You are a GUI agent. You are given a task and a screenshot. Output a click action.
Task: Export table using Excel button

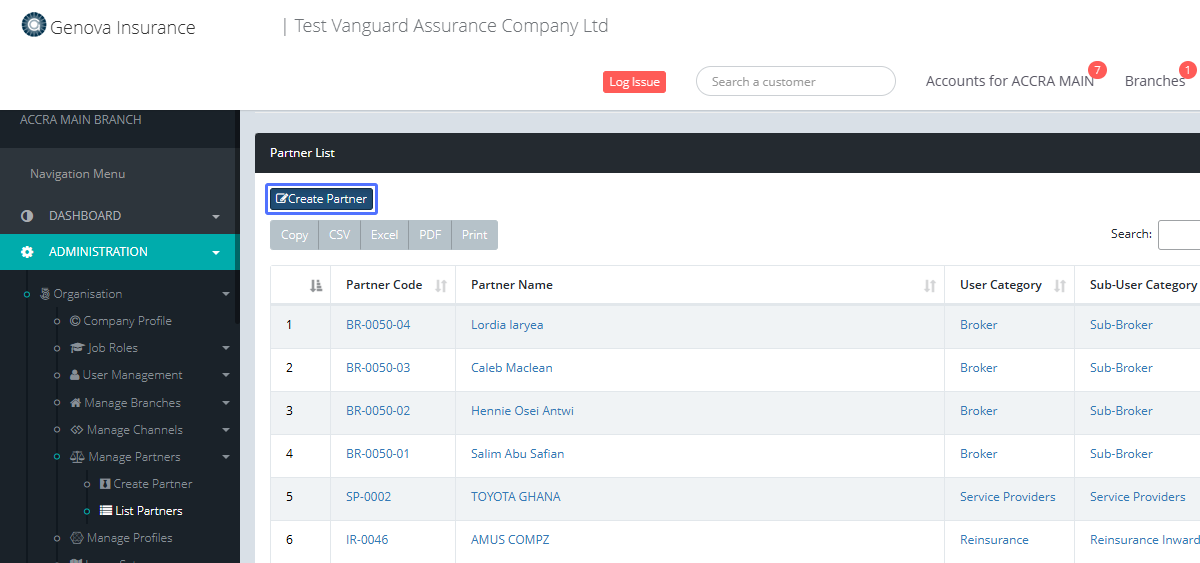384,235
